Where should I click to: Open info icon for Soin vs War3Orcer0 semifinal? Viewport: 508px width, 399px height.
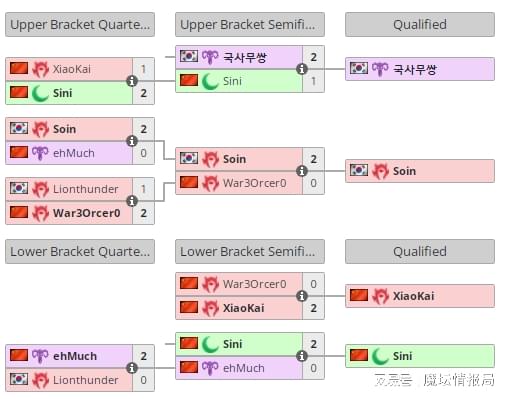(302, 171)
